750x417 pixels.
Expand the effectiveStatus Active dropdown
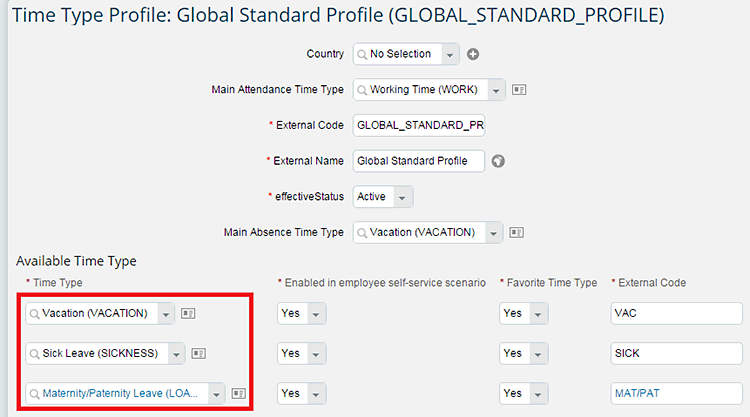(x=402, y=197)
